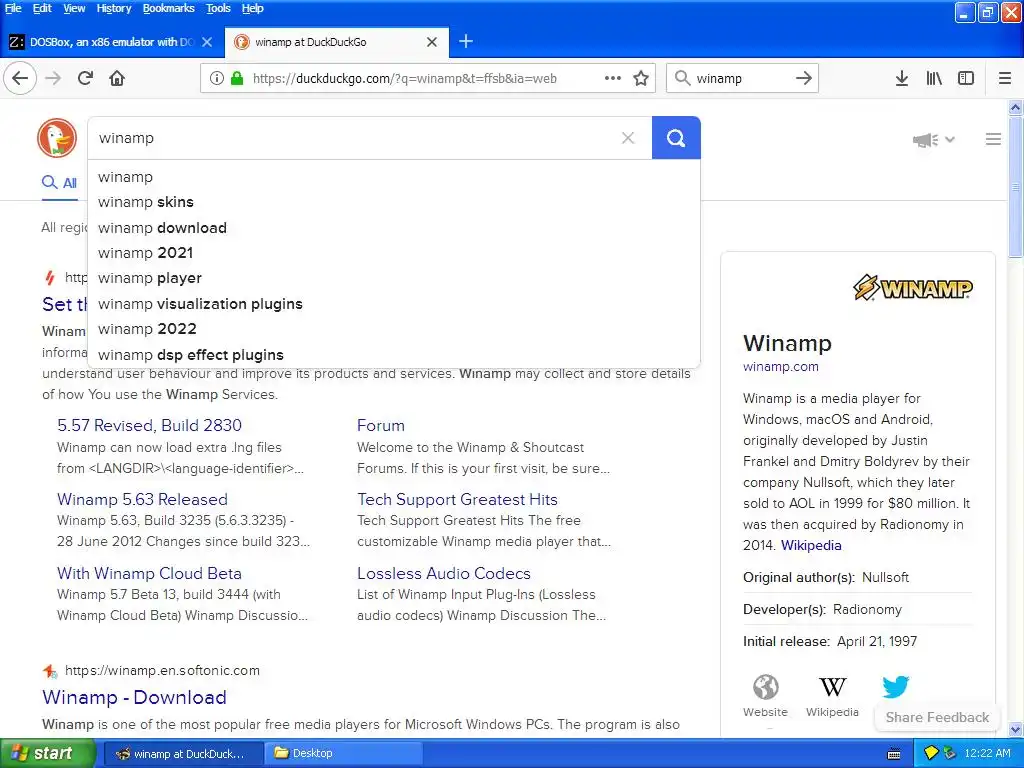Open the History menu
Viewport: 1024px width, 768px height.
(x=114, y=8)
